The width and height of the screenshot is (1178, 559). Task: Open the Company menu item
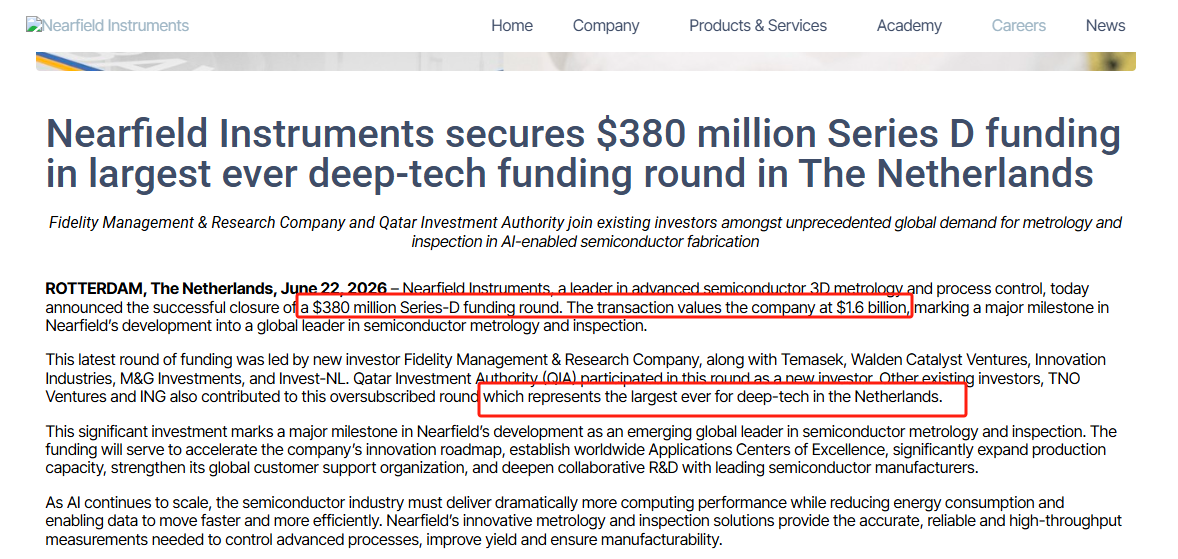pos(606,26)
